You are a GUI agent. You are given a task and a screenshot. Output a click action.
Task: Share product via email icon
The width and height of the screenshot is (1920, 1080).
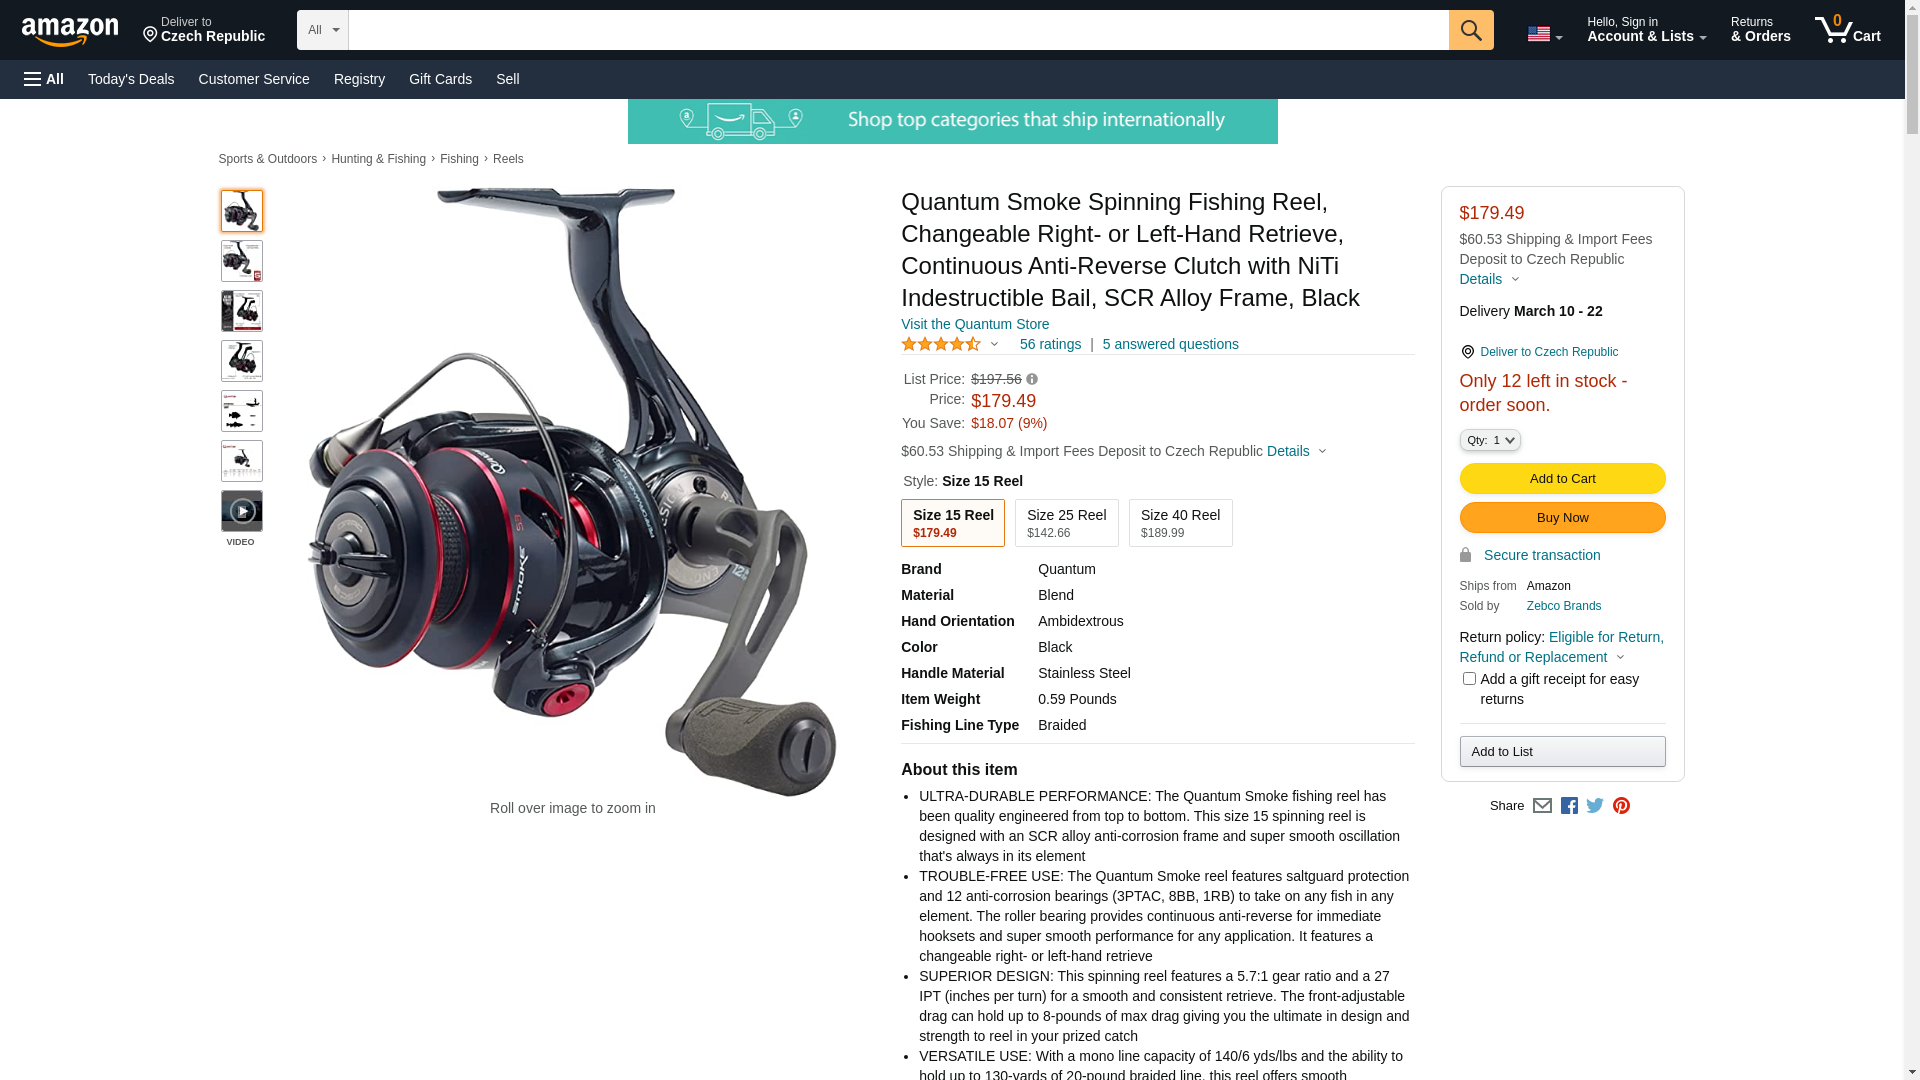[1542, 806]
